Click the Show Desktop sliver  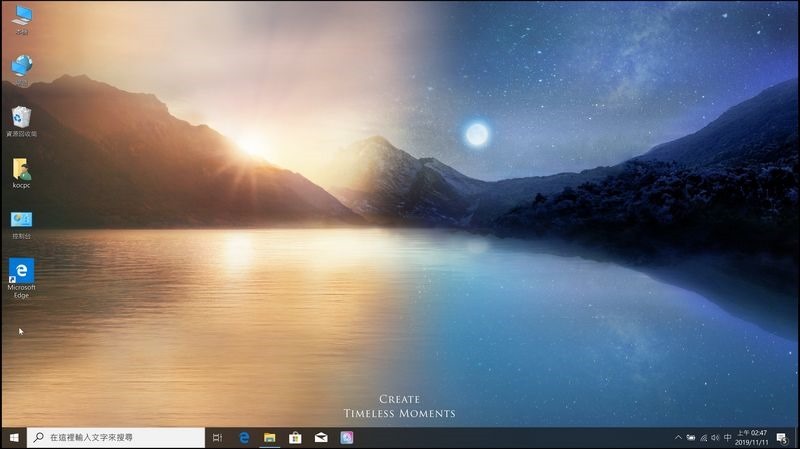click(x=797, y=438)
